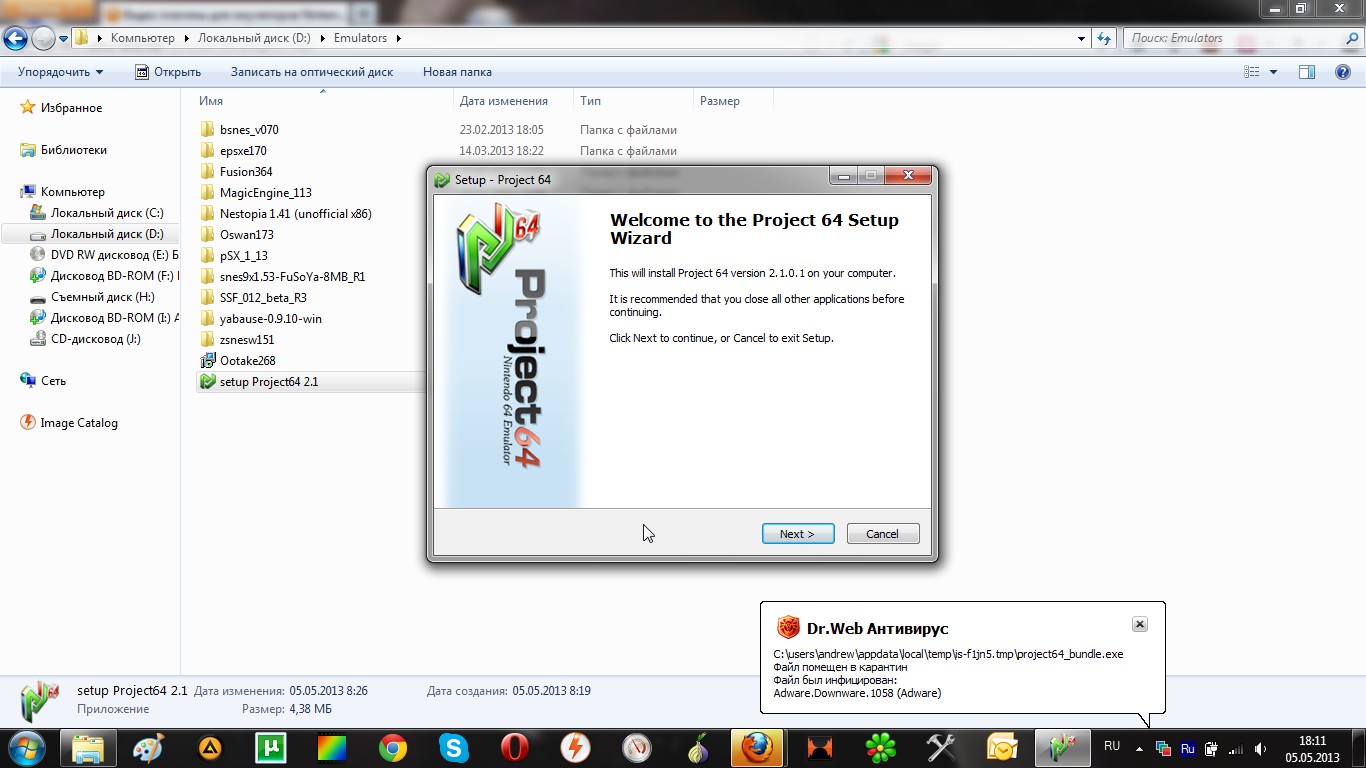Open Windows Explorer from the taskbar

(88, 748)
